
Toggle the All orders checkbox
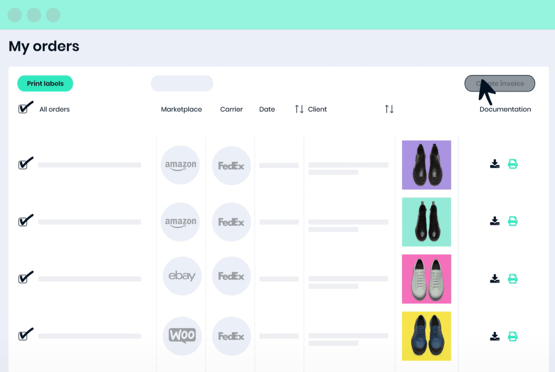click(25, 108)
